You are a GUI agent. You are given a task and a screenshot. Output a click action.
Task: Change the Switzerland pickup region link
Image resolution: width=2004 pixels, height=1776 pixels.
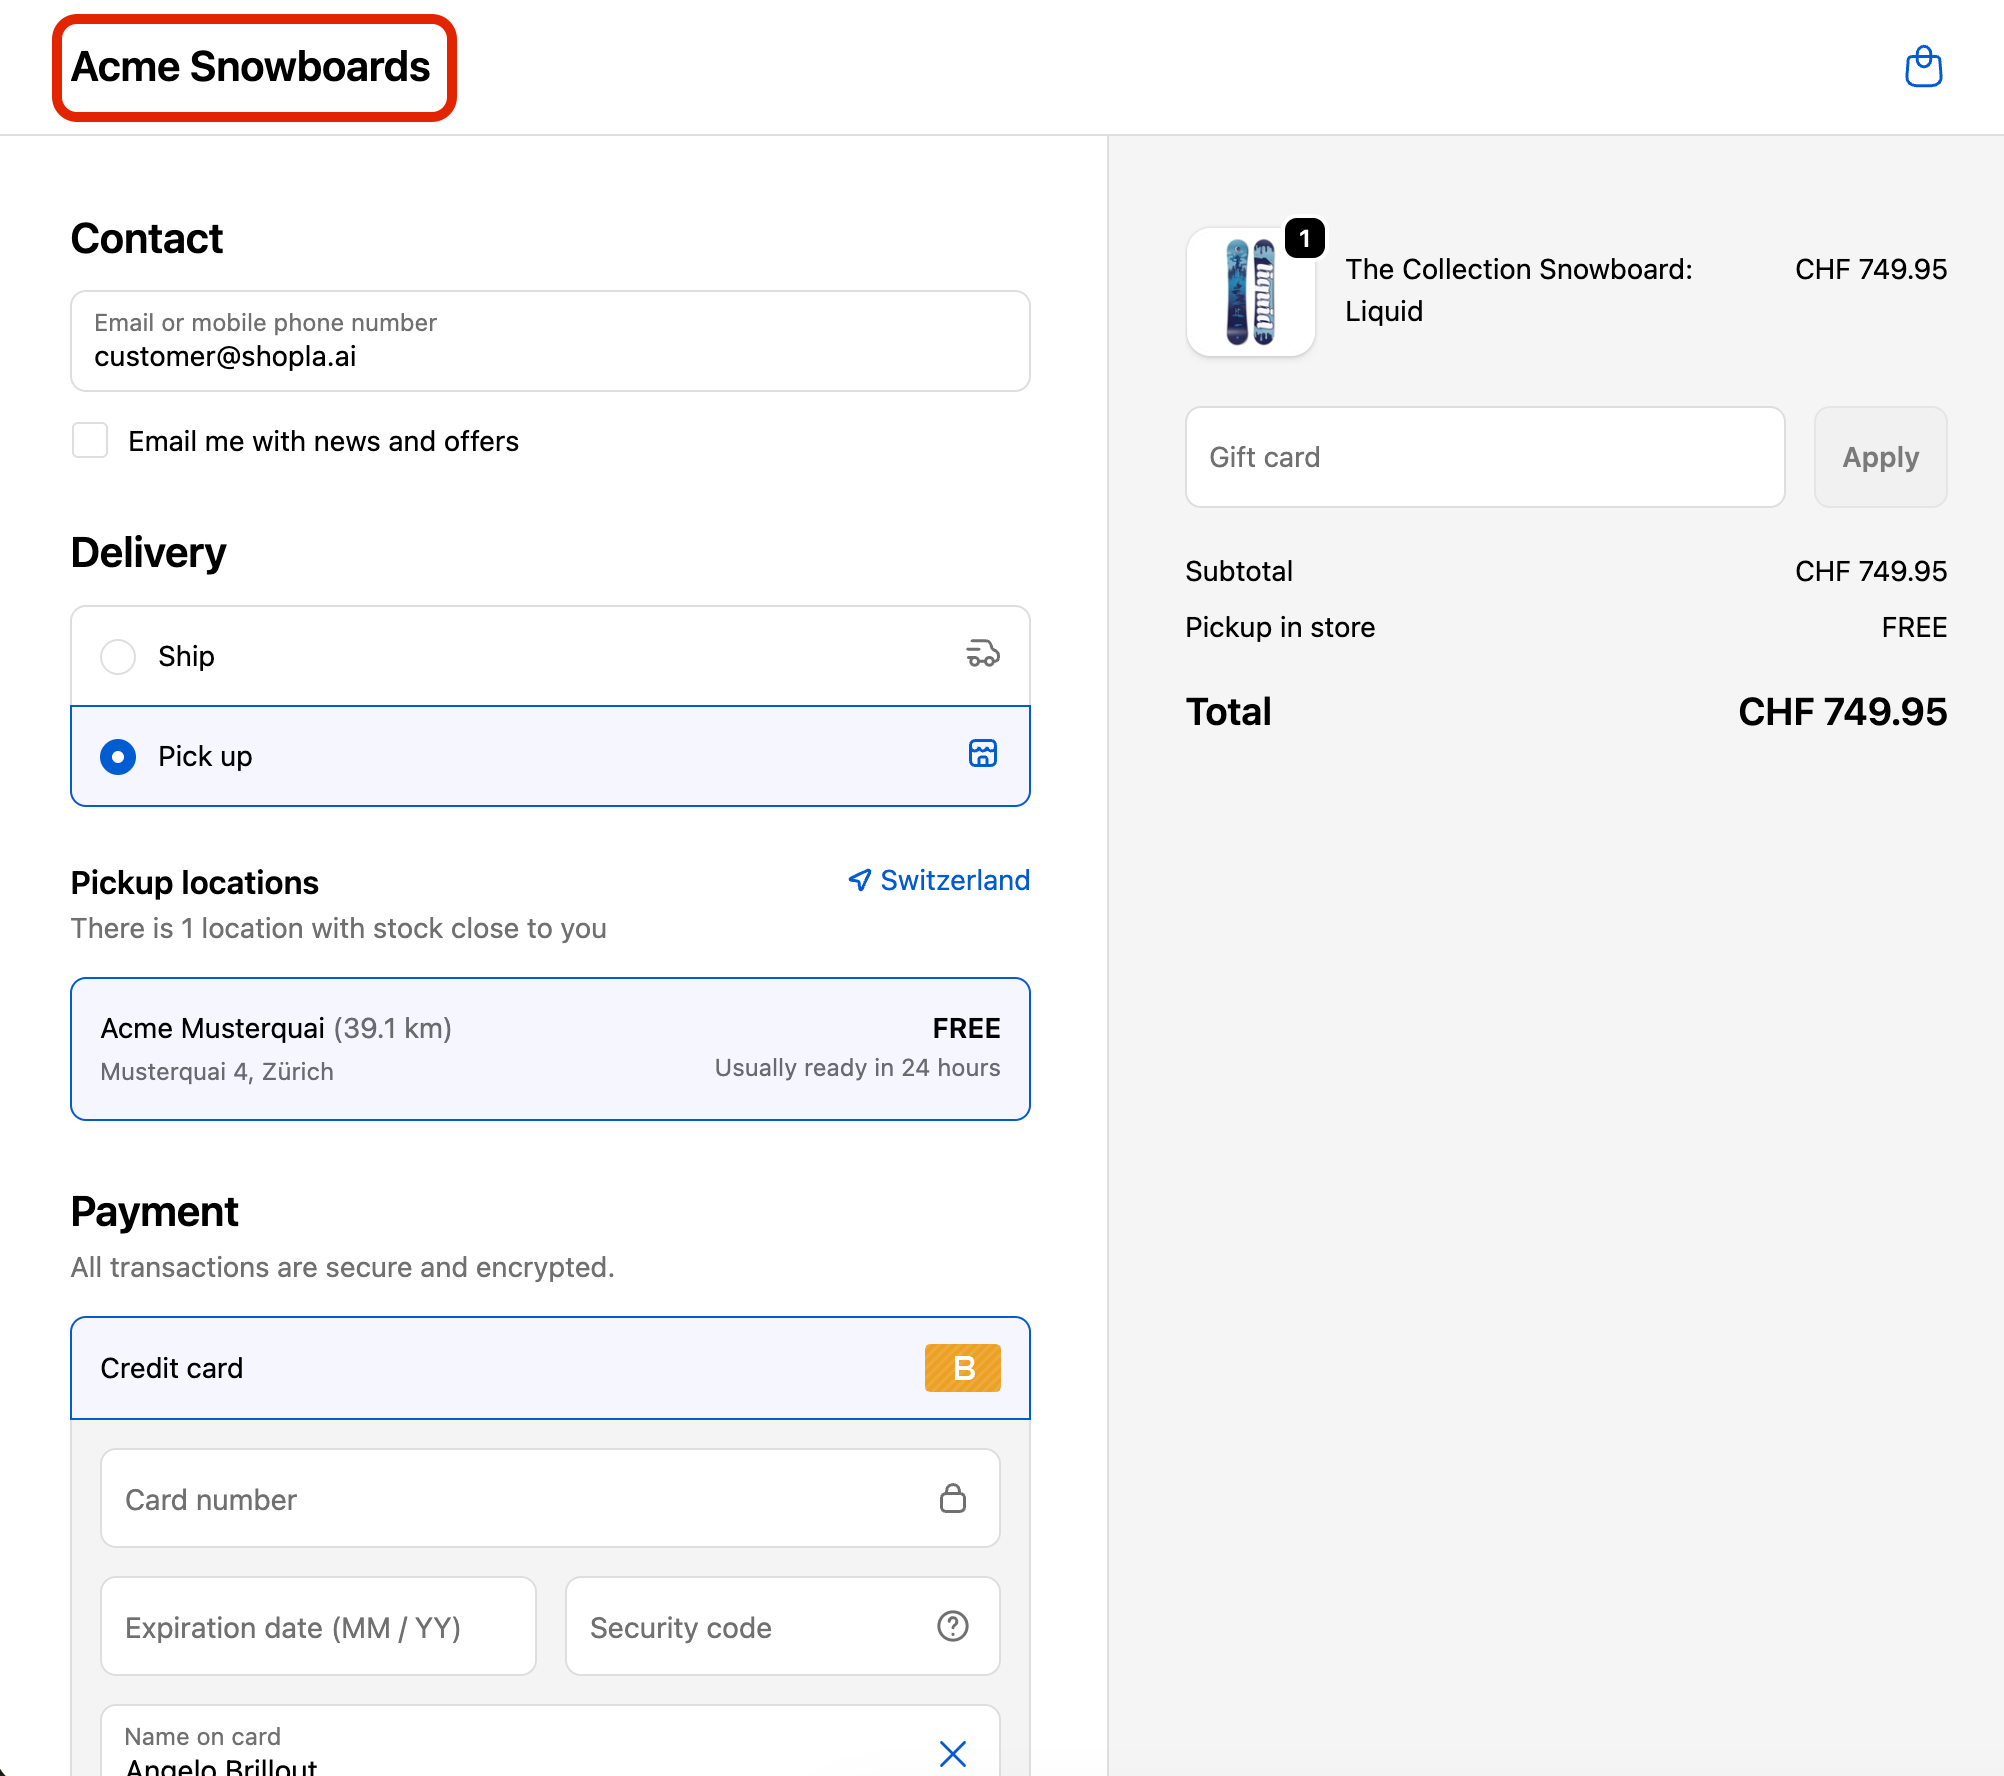954,880
